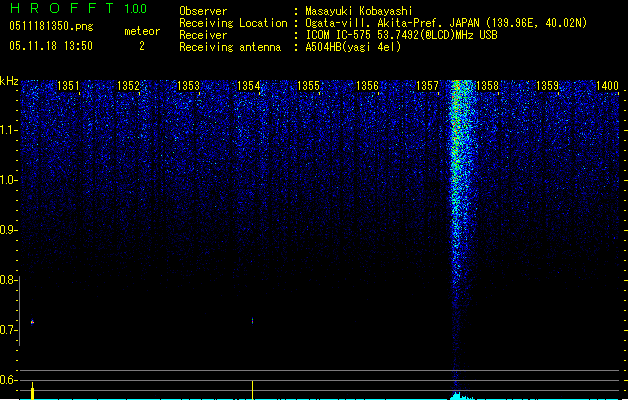Image resolution: width=629 pixels, height=400 pixels.
Task: Click the meteor count value 2
Action: pyautogui.click(x=142, y=46)
